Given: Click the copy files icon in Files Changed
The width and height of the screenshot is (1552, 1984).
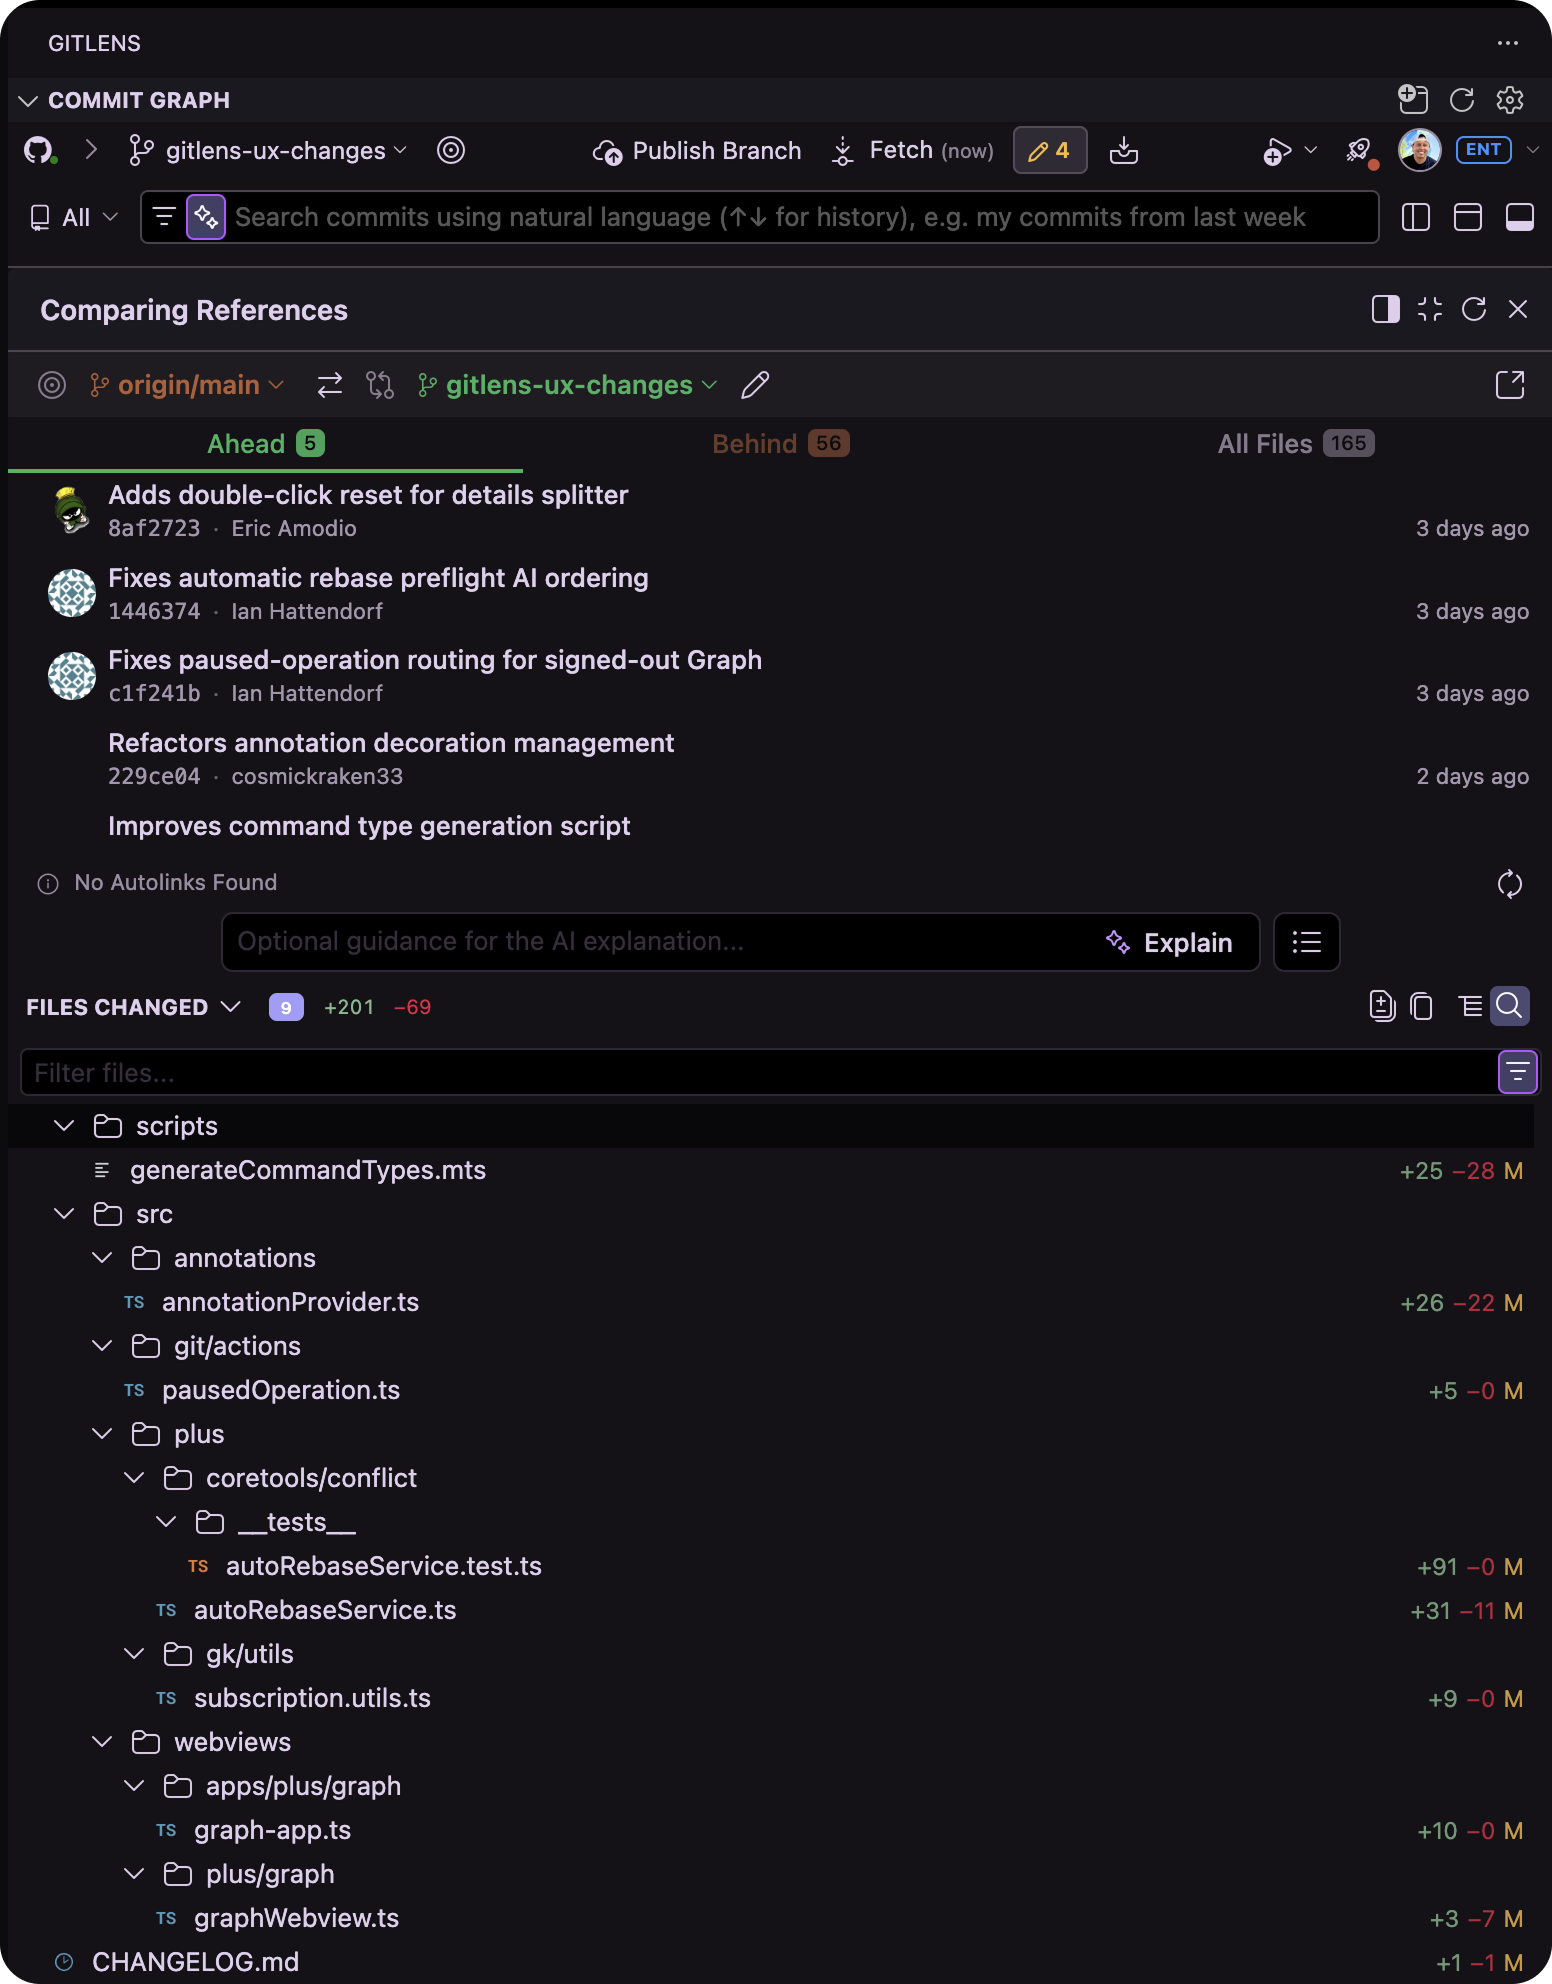Looking at the screenshot, I should click(1421, 1006).
